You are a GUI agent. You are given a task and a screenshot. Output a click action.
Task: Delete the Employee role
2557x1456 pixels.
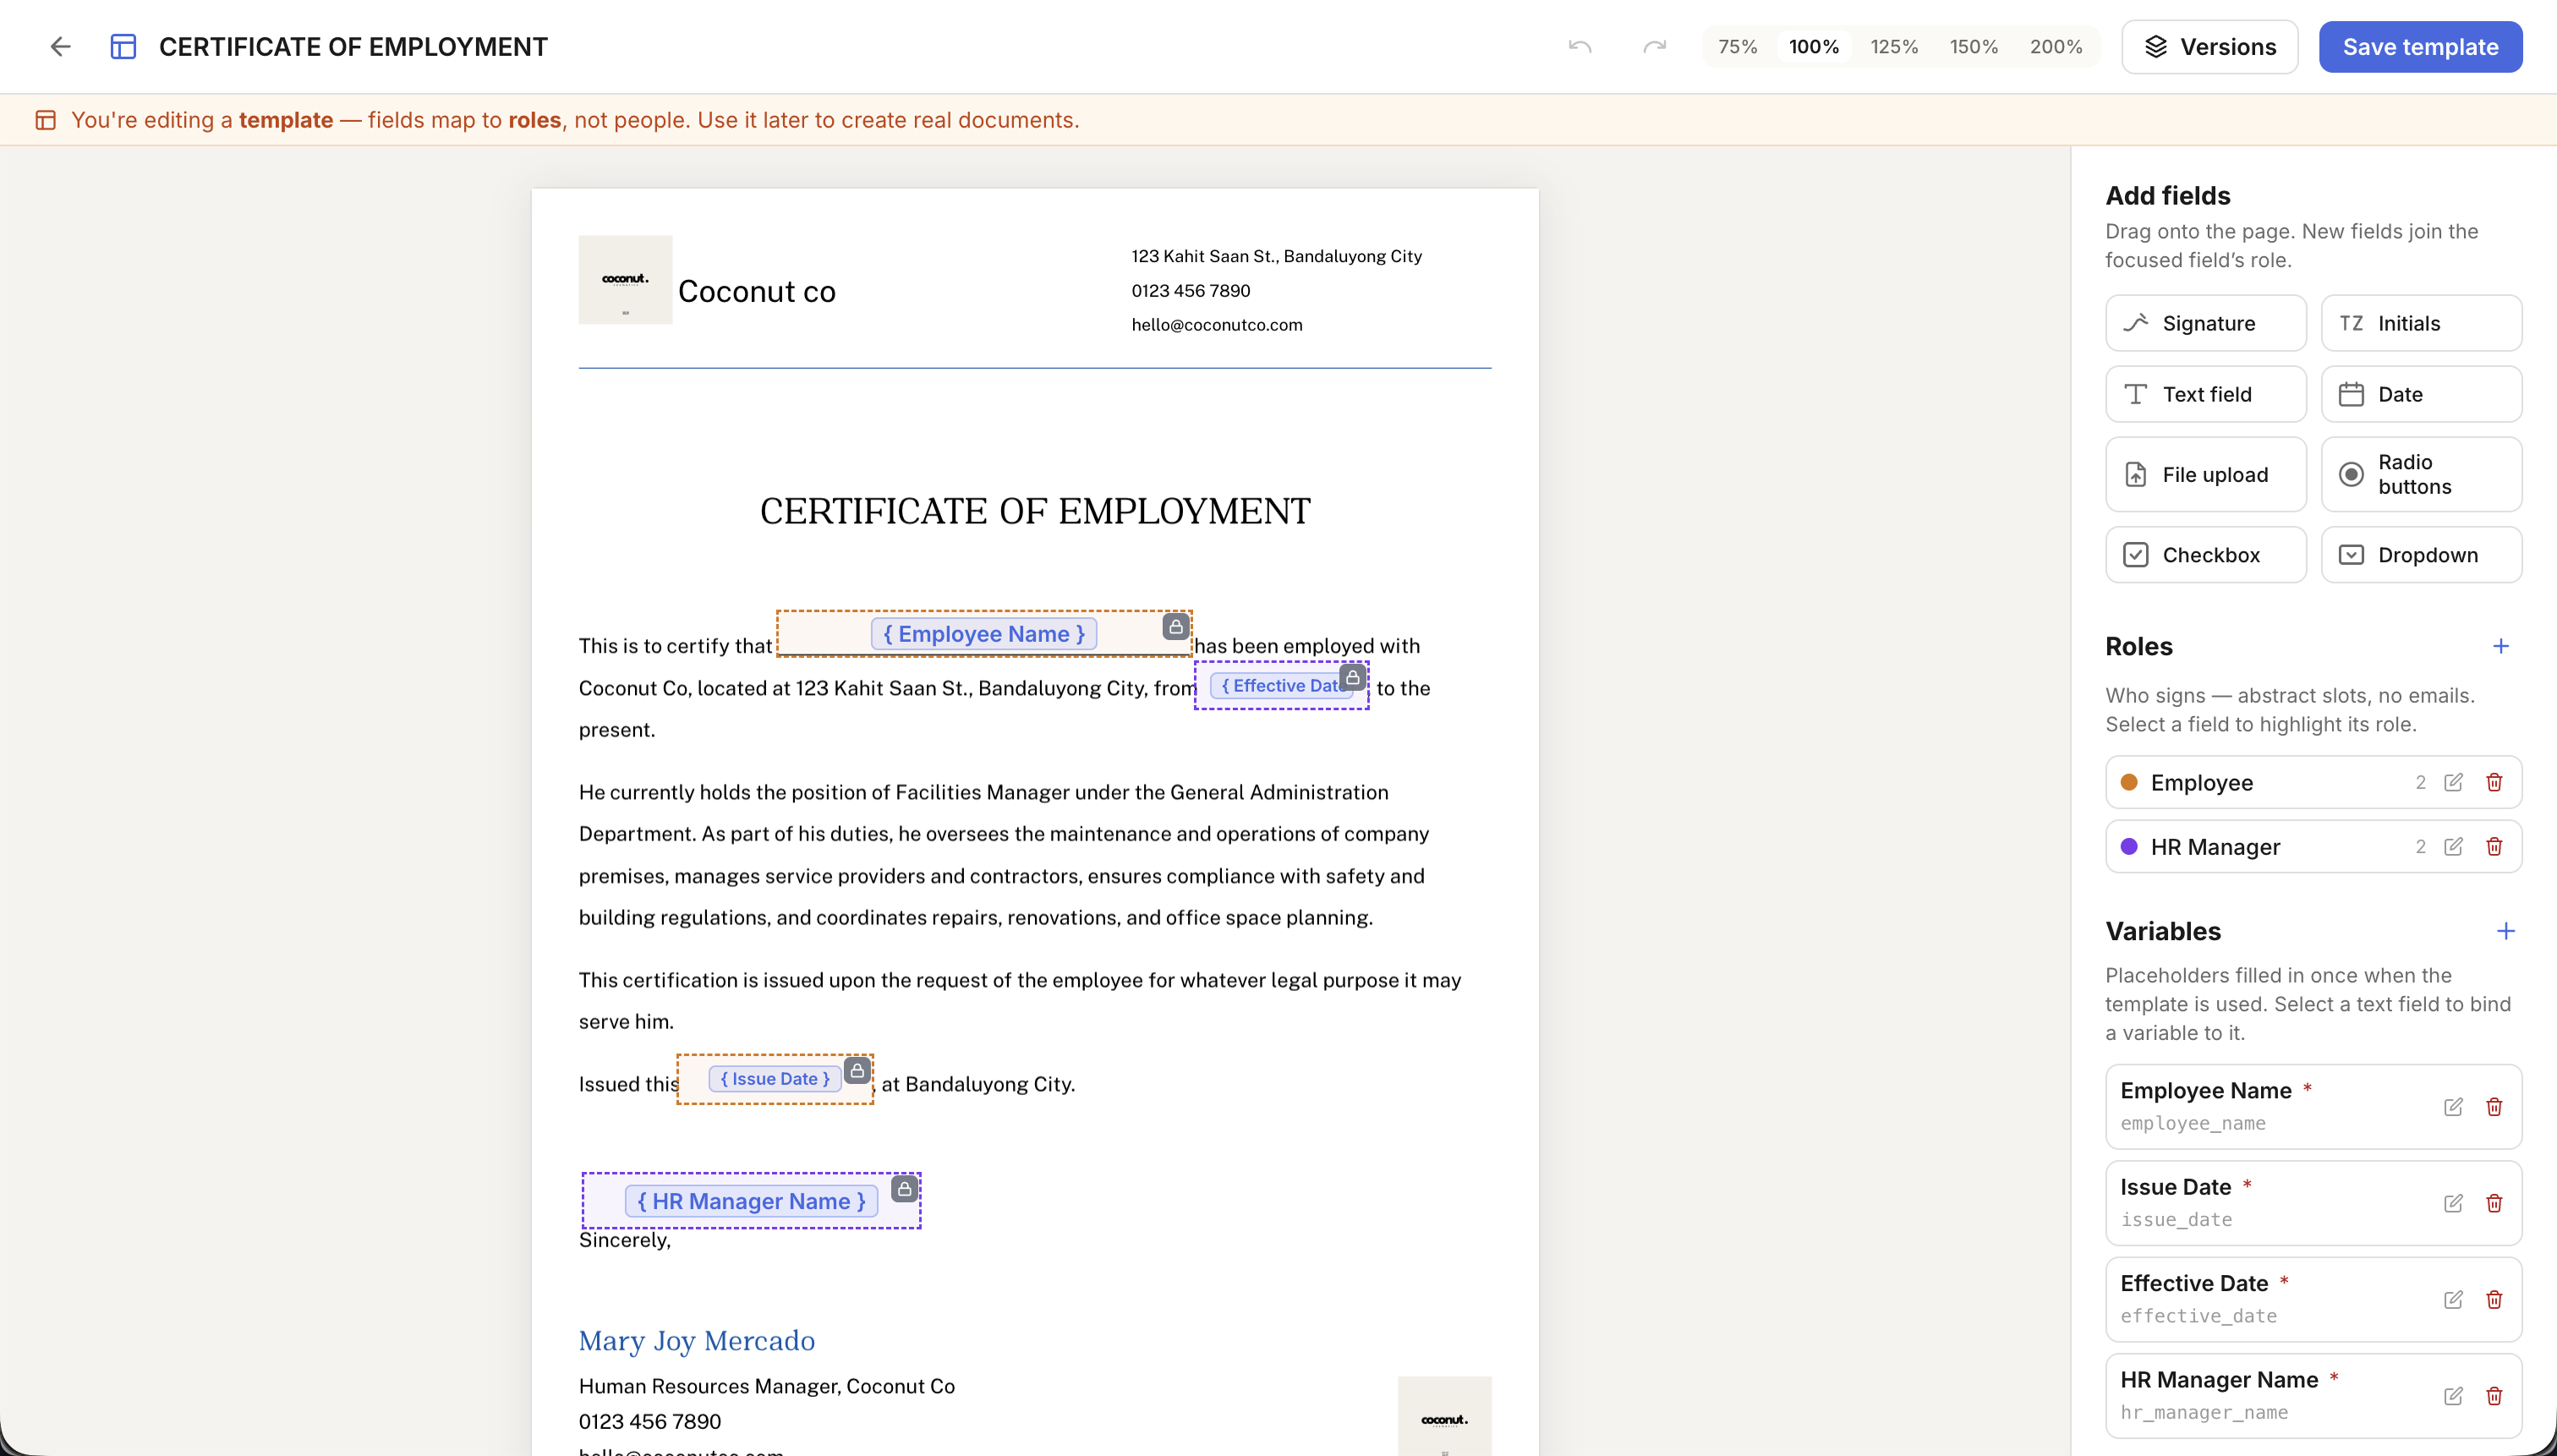tap(2494, 782)
